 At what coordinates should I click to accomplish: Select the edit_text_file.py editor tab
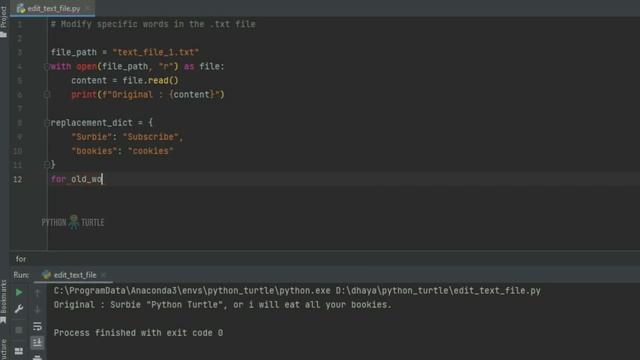(x=53, y=9)
